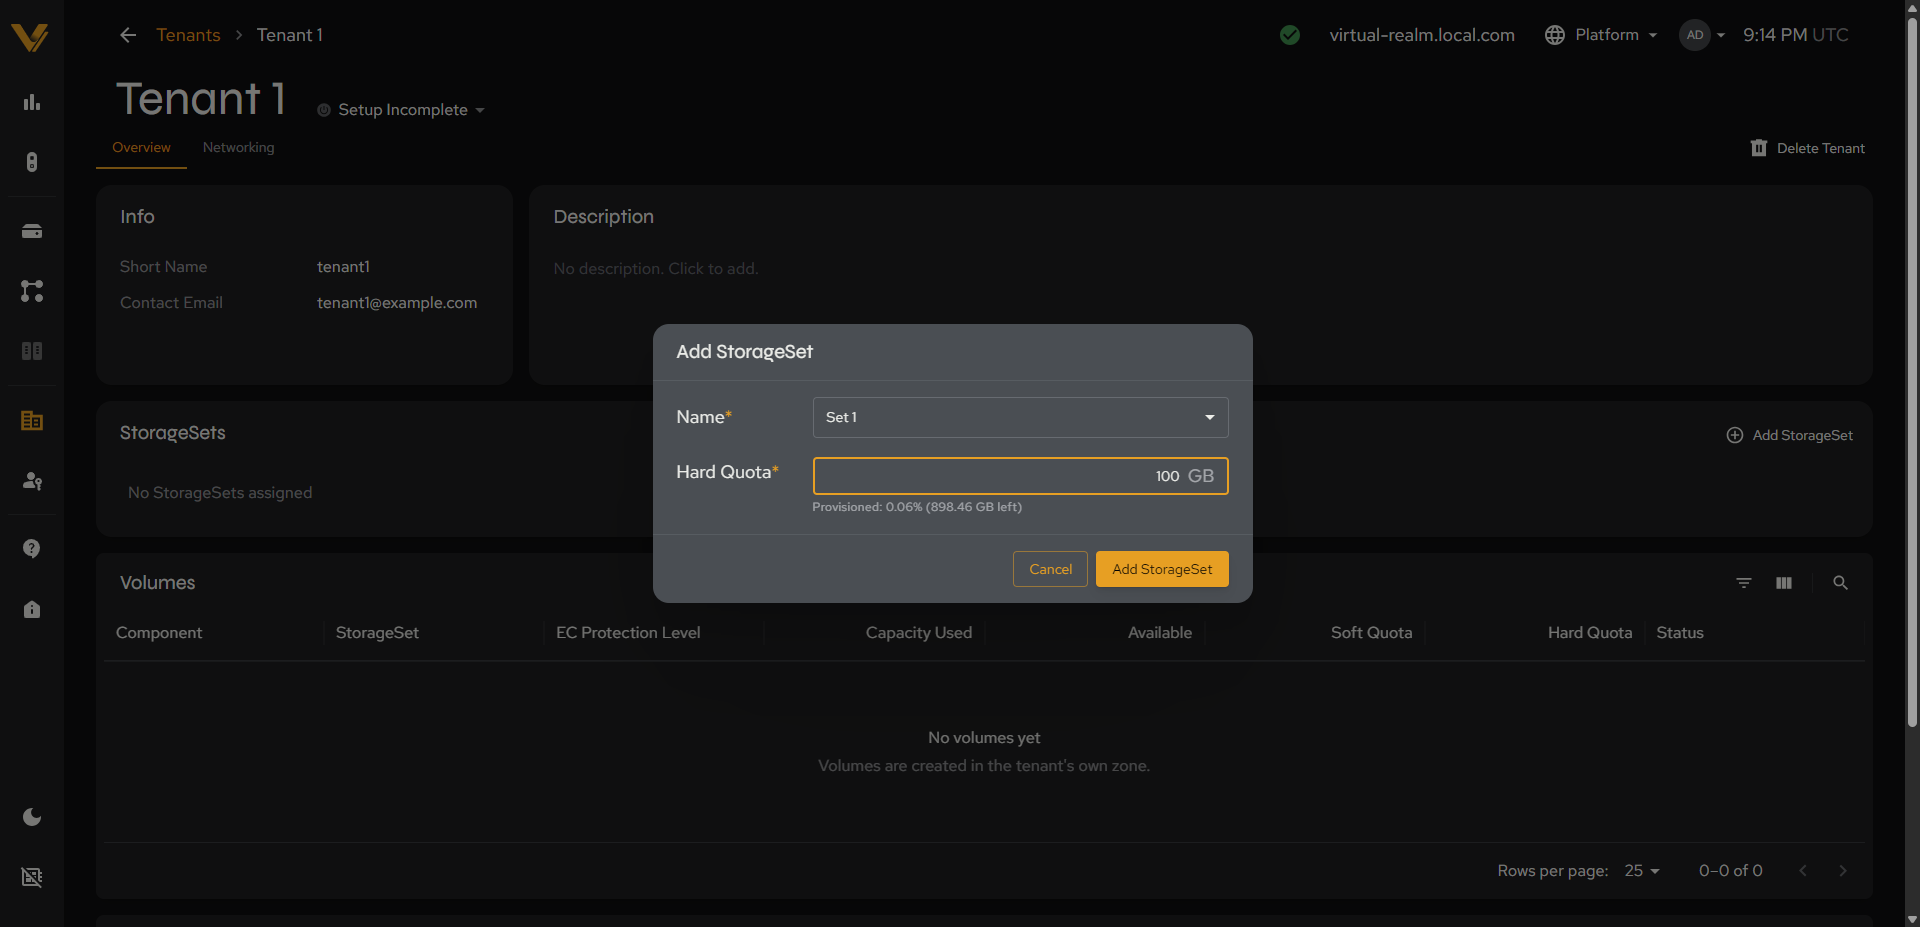Screen dimensions: 1920x927
Task: Open the storage drive sidebar icon
Action: click(x=32, y=231)
